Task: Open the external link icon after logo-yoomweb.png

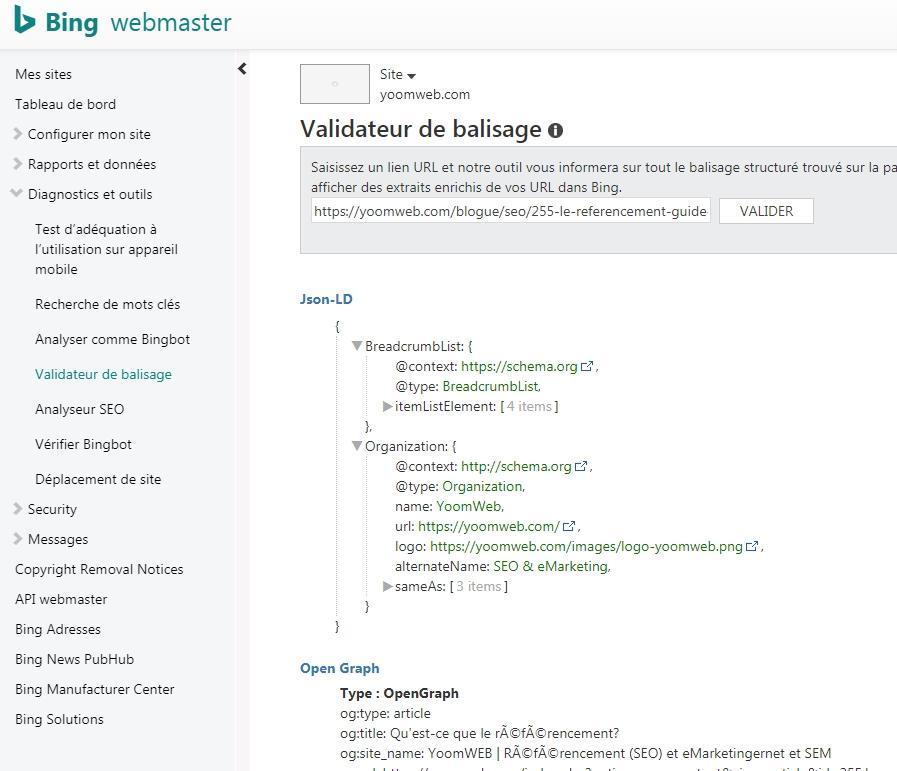Action: tap(753, 546)
